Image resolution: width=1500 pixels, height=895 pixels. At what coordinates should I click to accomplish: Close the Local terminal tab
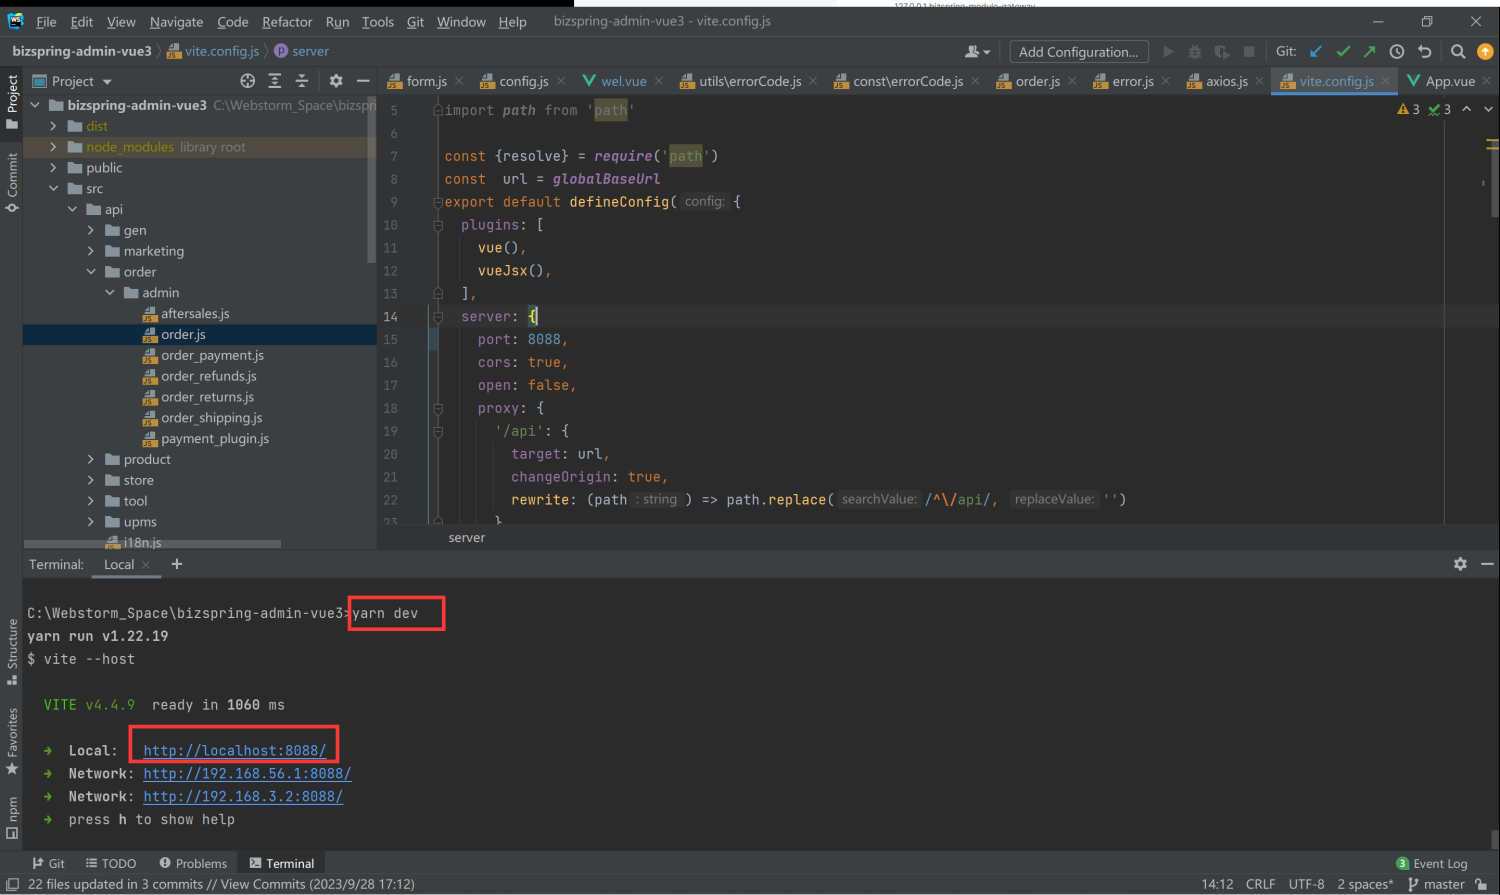tap(146, 565)
